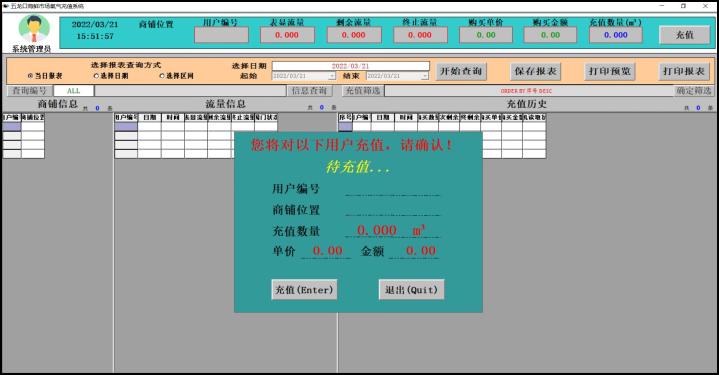Click the 充值 button in top bar

[x=685, y=35]
